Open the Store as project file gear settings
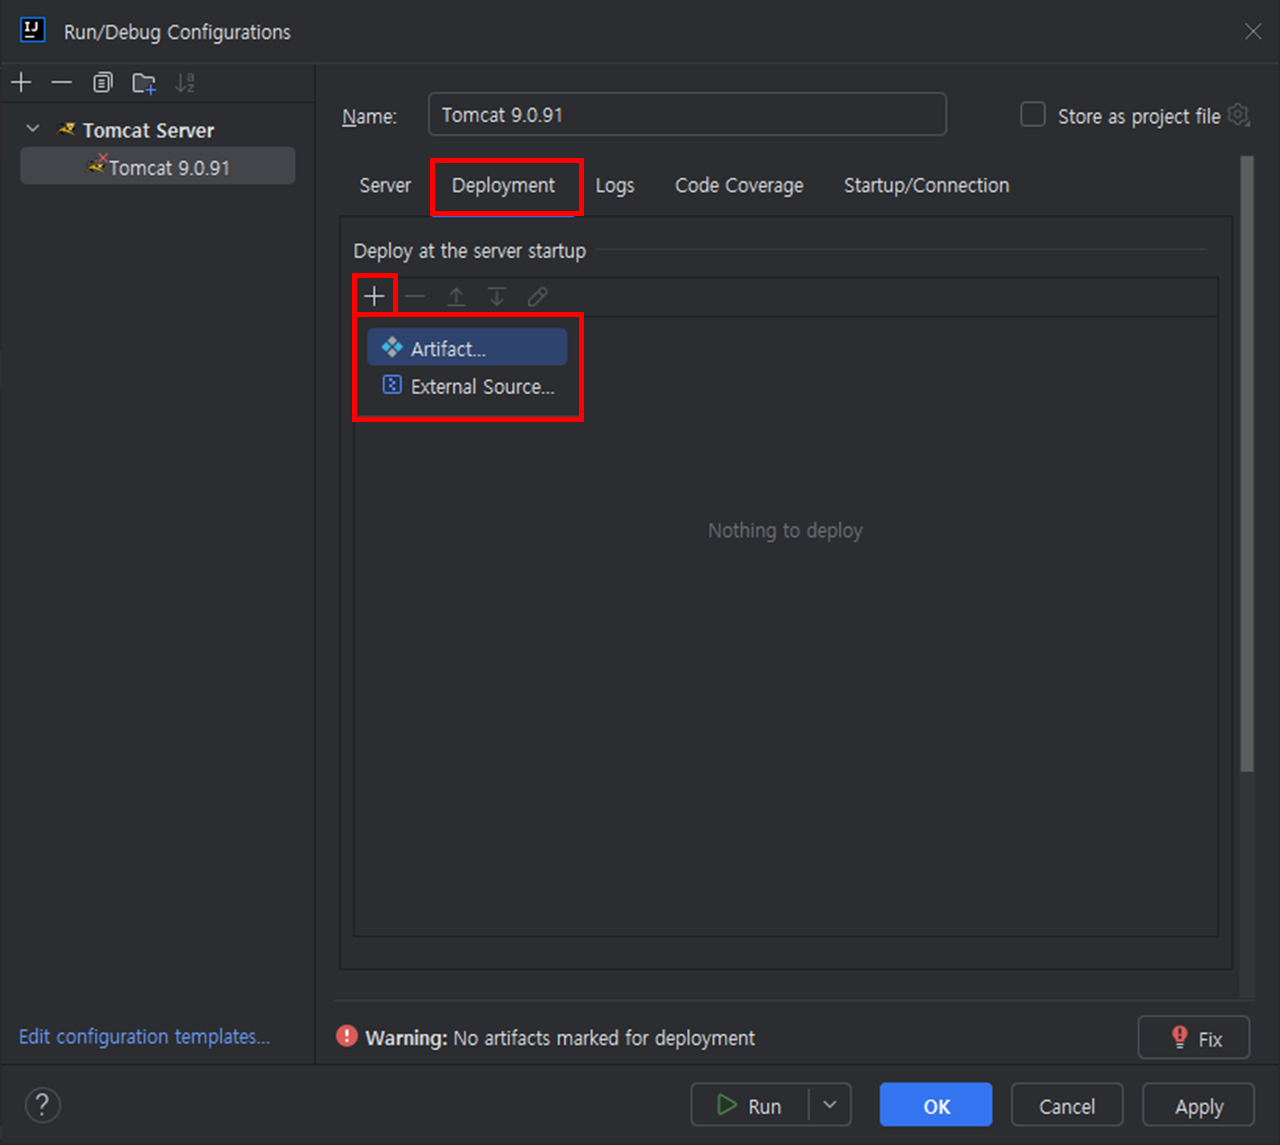This screenshot has width=1280, height=1145. (1238, 115)
